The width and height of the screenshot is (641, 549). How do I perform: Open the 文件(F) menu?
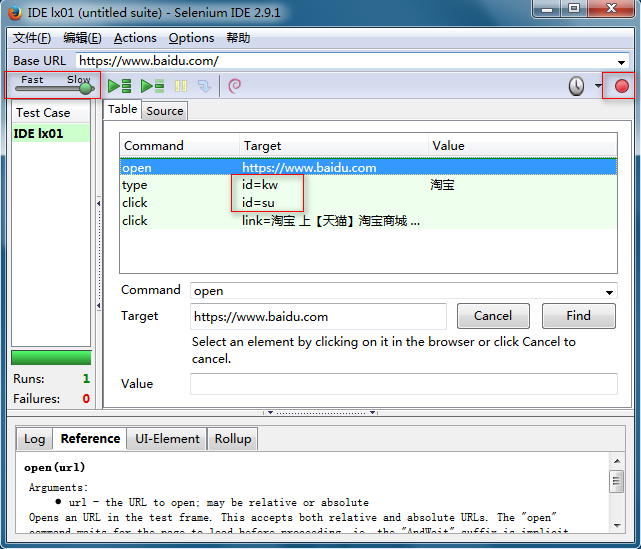(x=31, y=38)
